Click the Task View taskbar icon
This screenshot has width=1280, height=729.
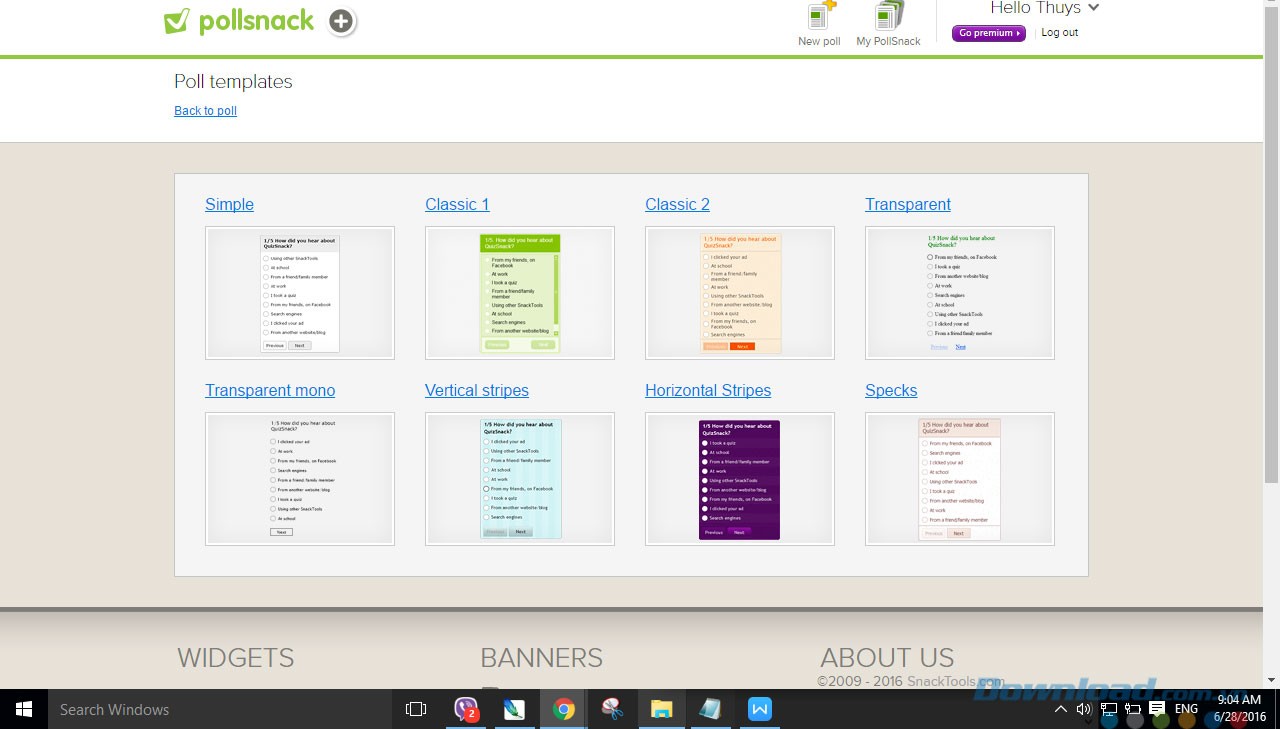[416, 709]
